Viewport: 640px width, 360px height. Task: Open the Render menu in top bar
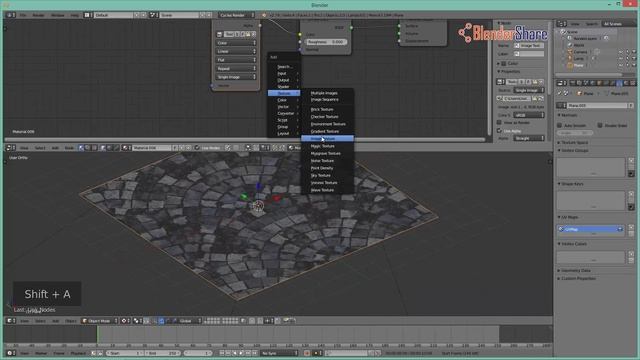[38, 15]
